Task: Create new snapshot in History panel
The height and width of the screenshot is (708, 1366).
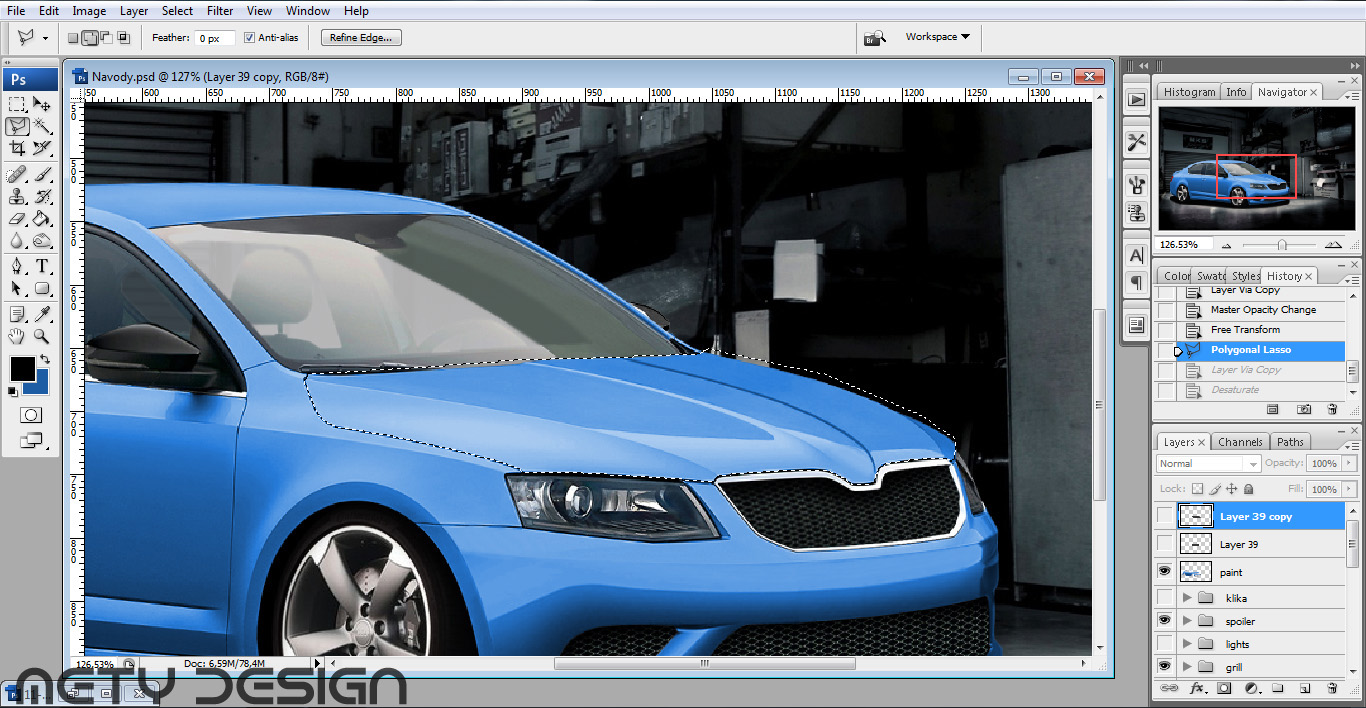Action: tap(1304, 410)
